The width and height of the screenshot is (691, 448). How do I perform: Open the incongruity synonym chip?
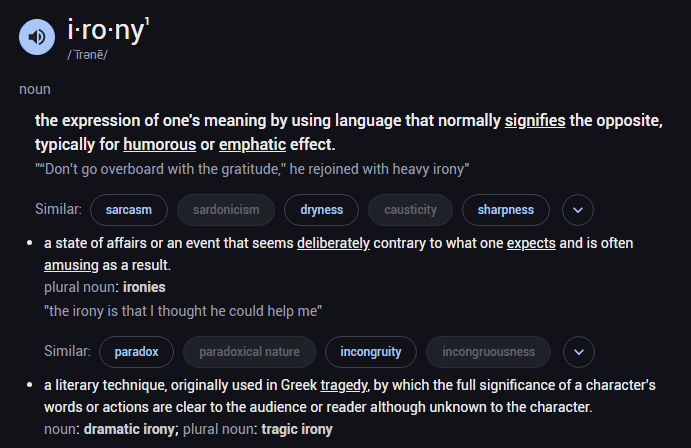click(371, 352)
